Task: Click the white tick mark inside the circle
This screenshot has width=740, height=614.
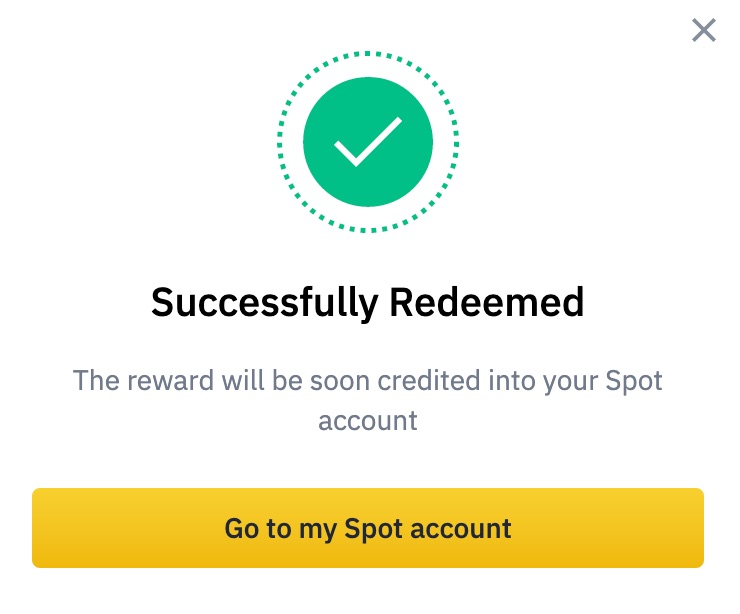Action: [x=366, y=144]
